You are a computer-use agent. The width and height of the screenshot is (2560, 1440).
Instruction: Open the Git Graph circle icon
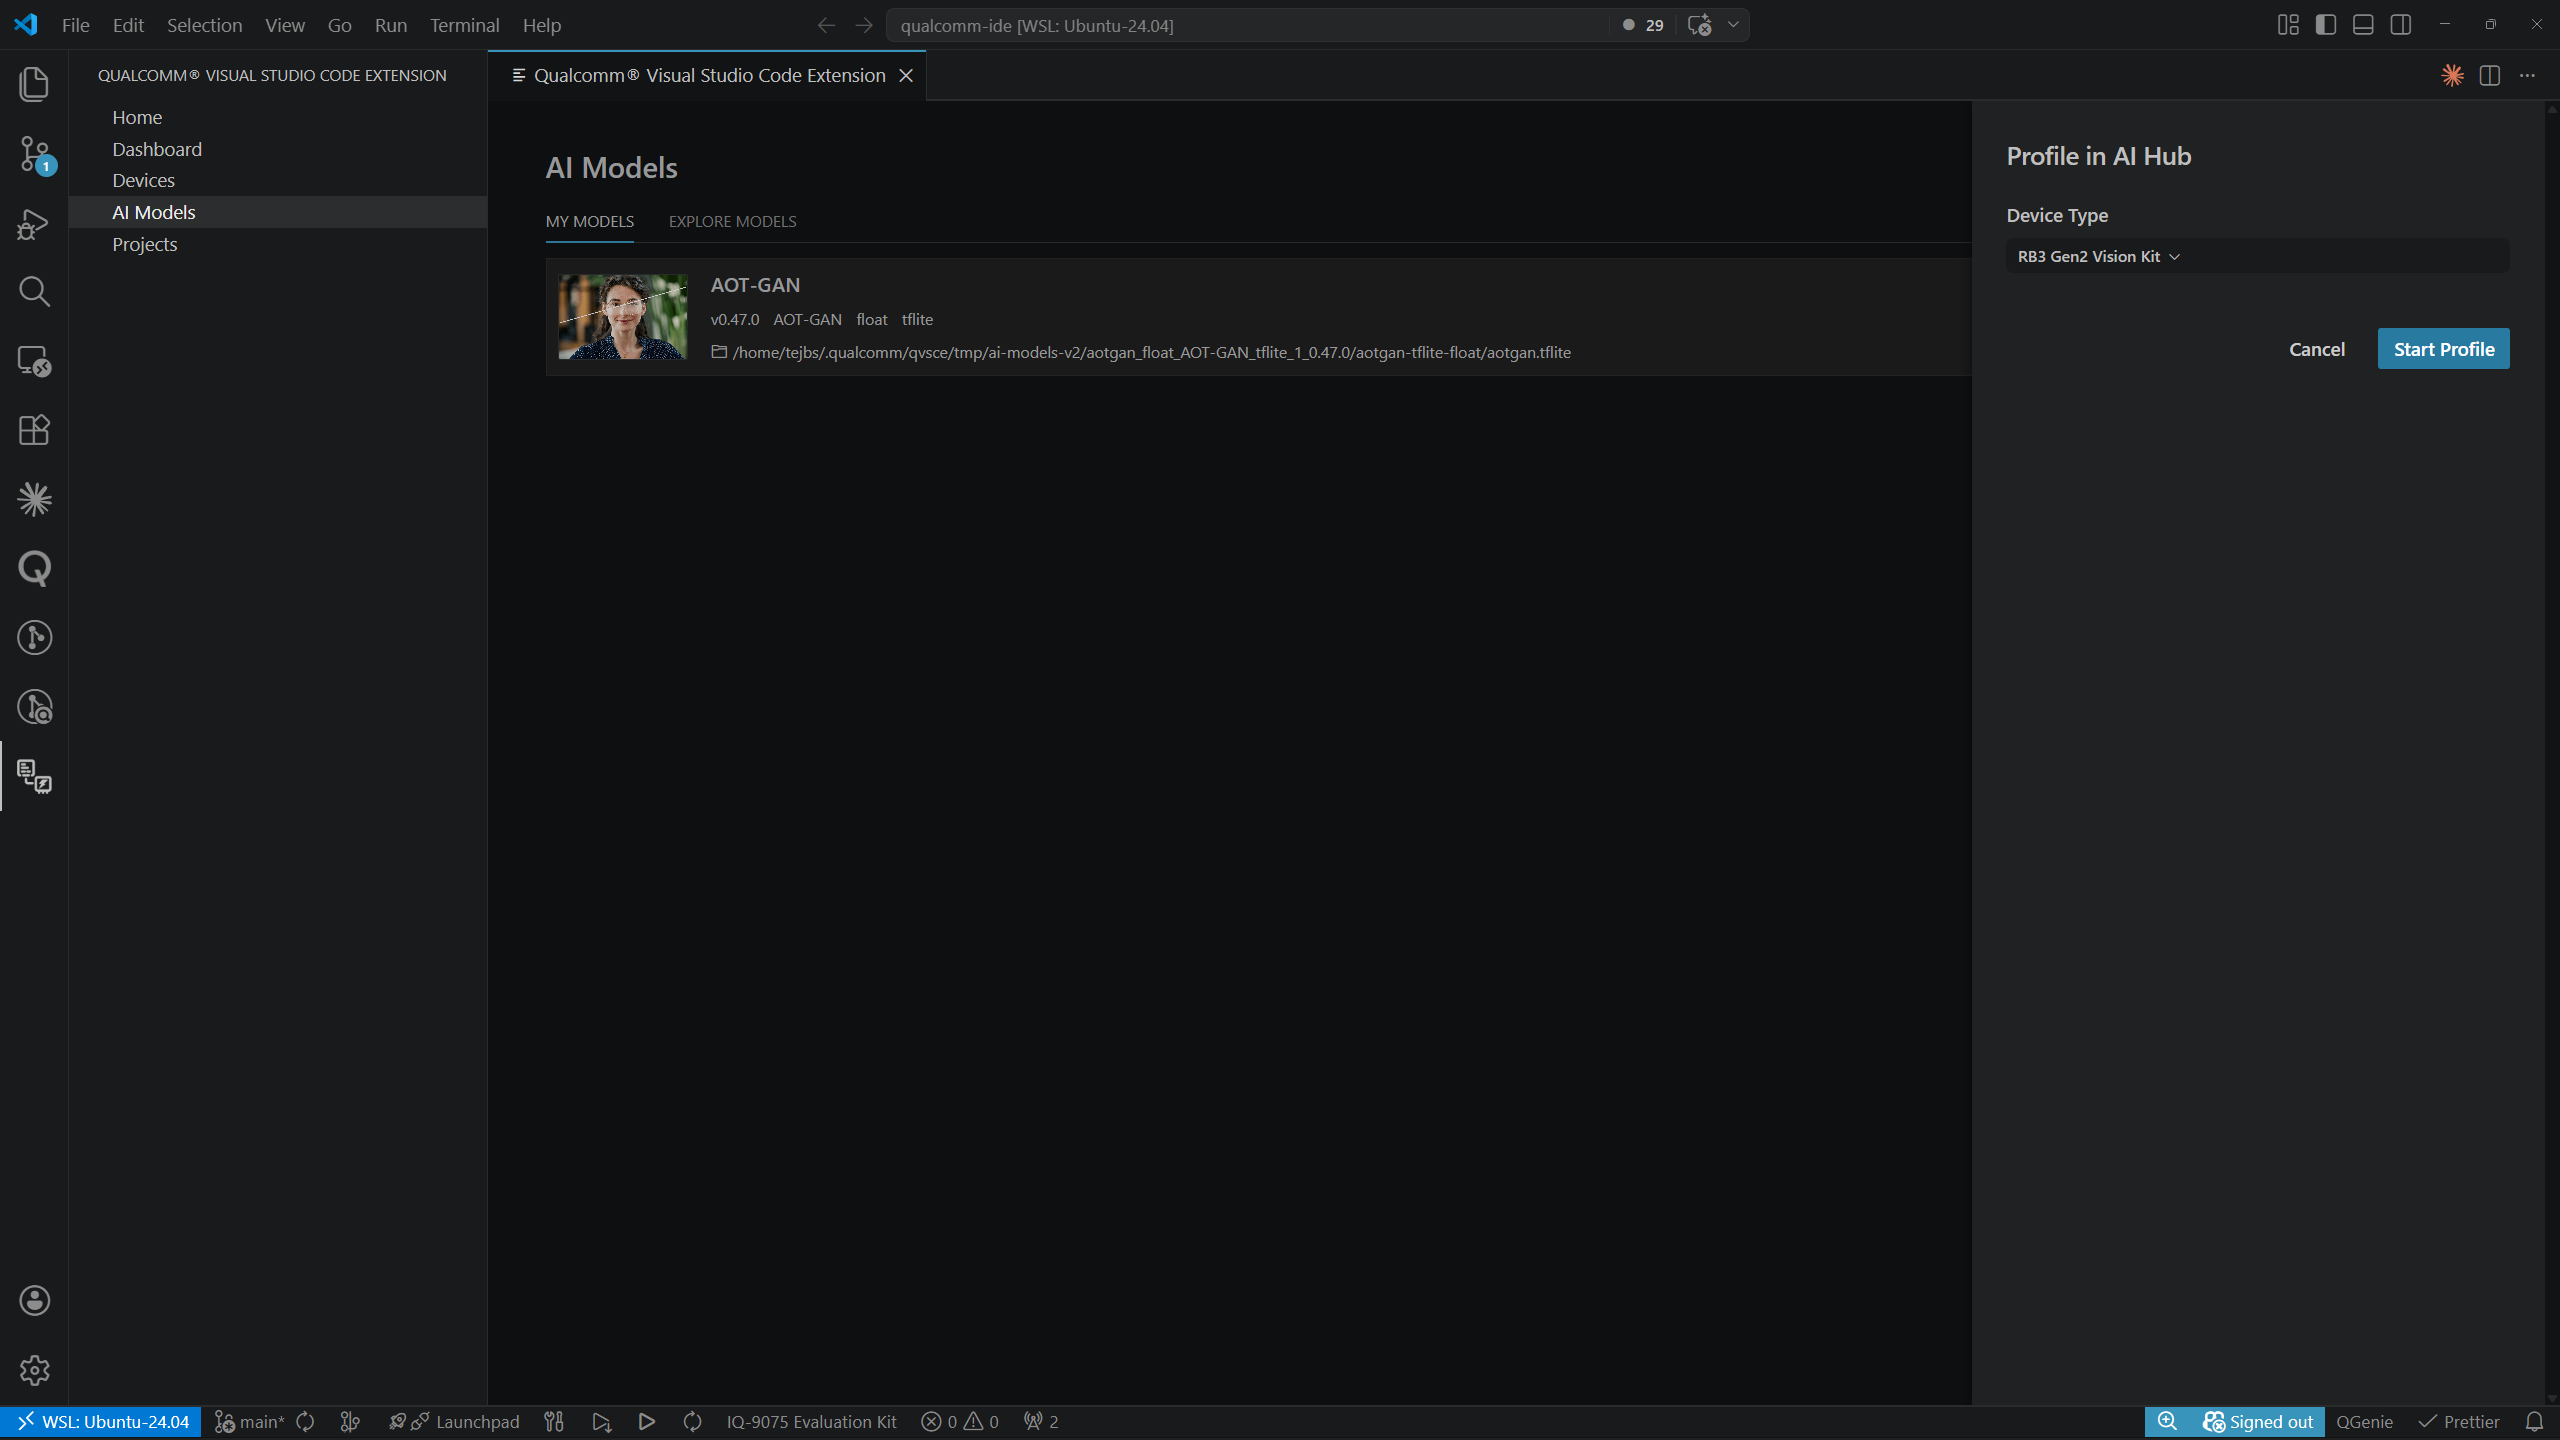click(x=34, y=637)
